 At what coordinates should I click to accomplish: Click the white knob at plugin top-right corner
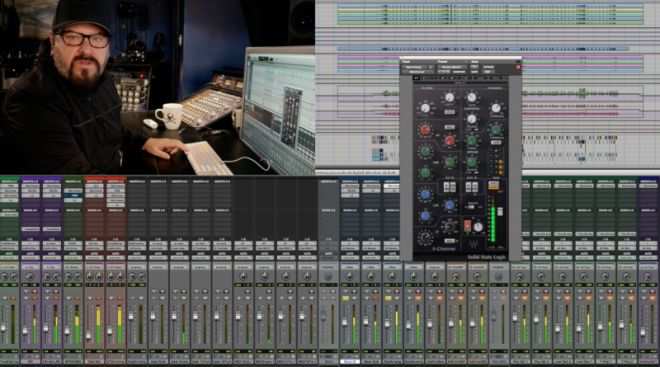(496, 108)
